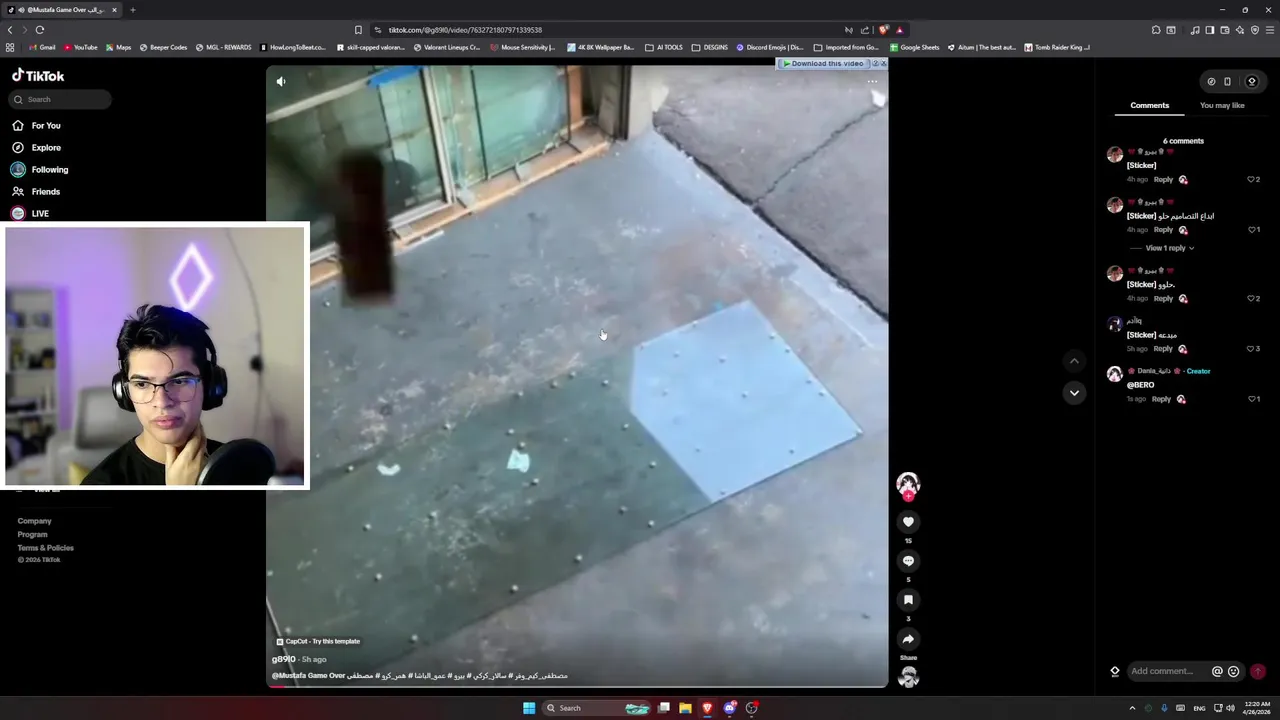Expand View 1 reply
The width and height of the screenshot is (1280, 720).
1169,248
